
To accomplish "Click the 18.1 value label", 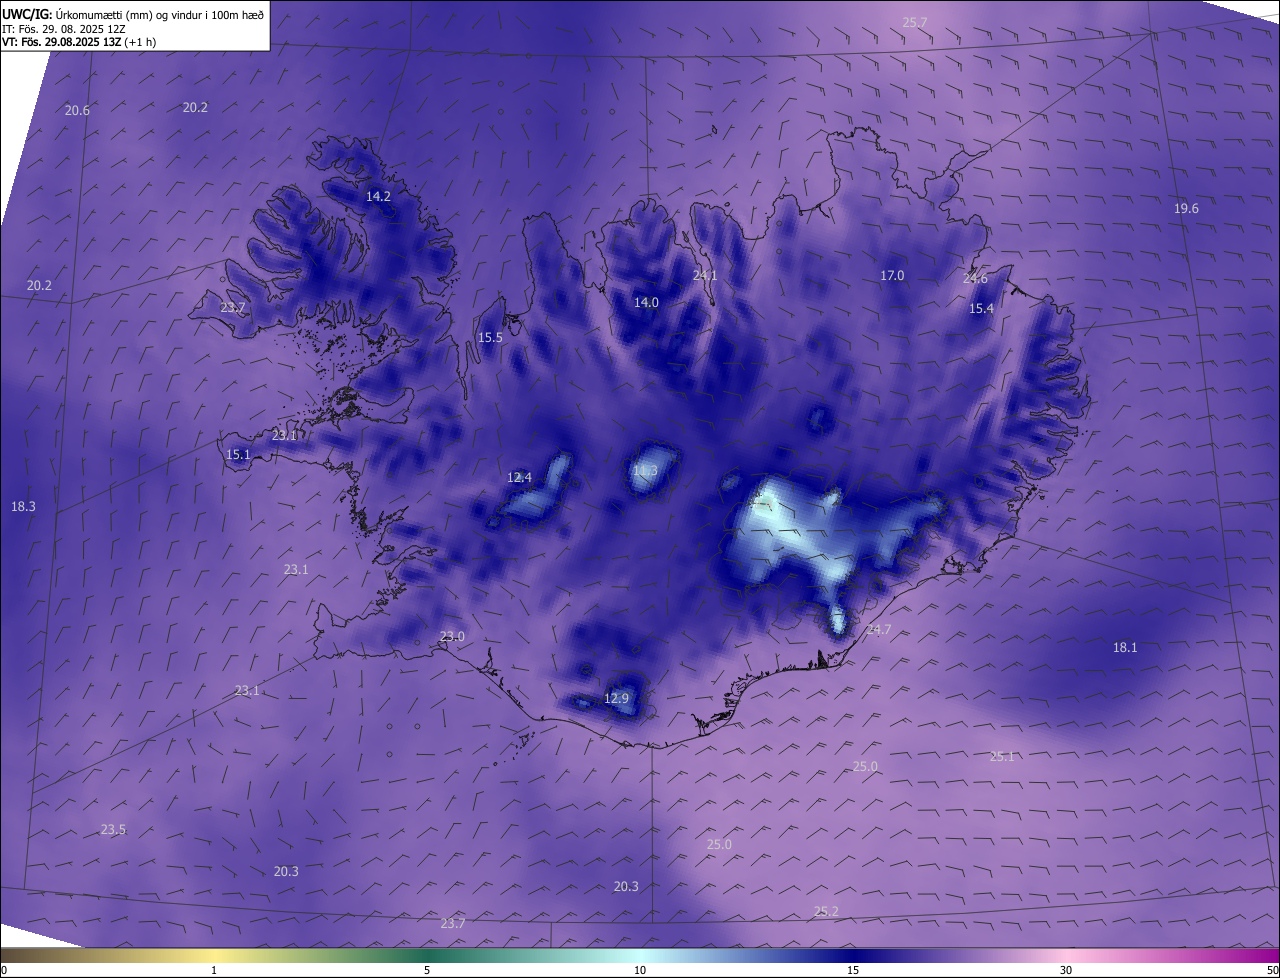I will click(1125, 647).
